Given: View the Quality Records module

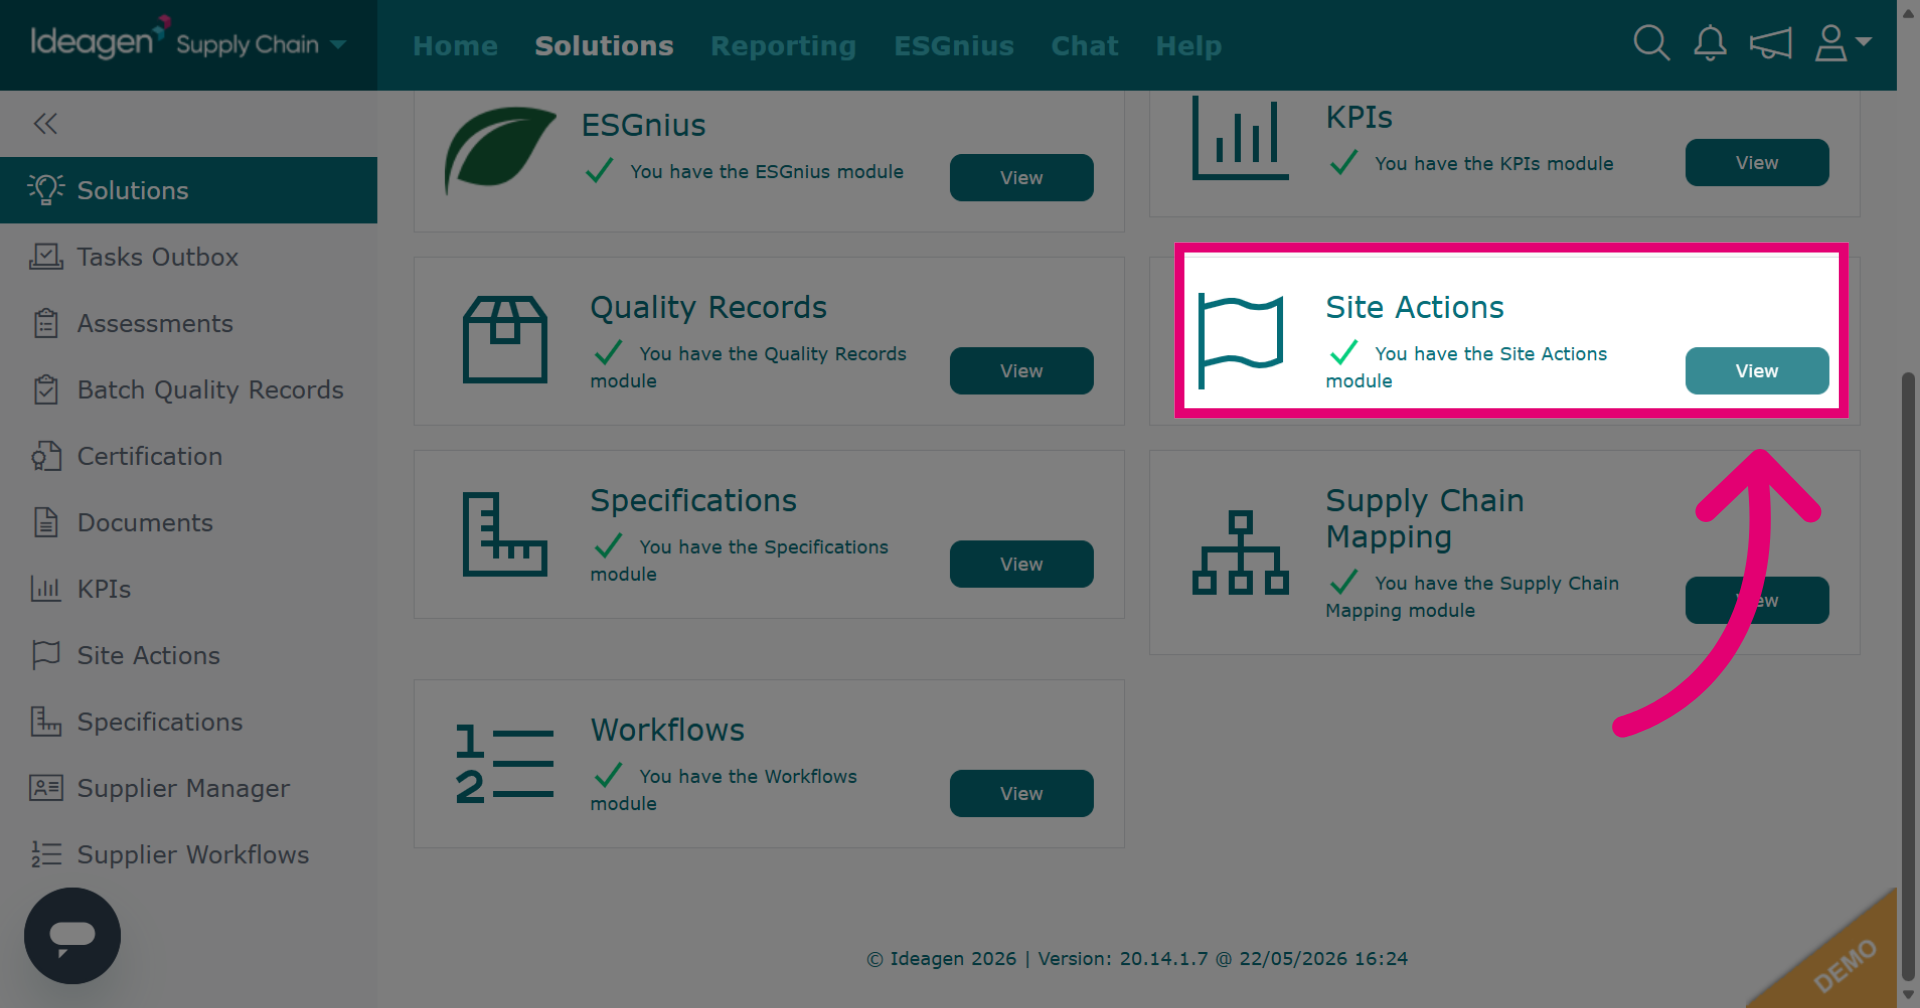Looking at the screenshot, I should (x=1021, y=371).
